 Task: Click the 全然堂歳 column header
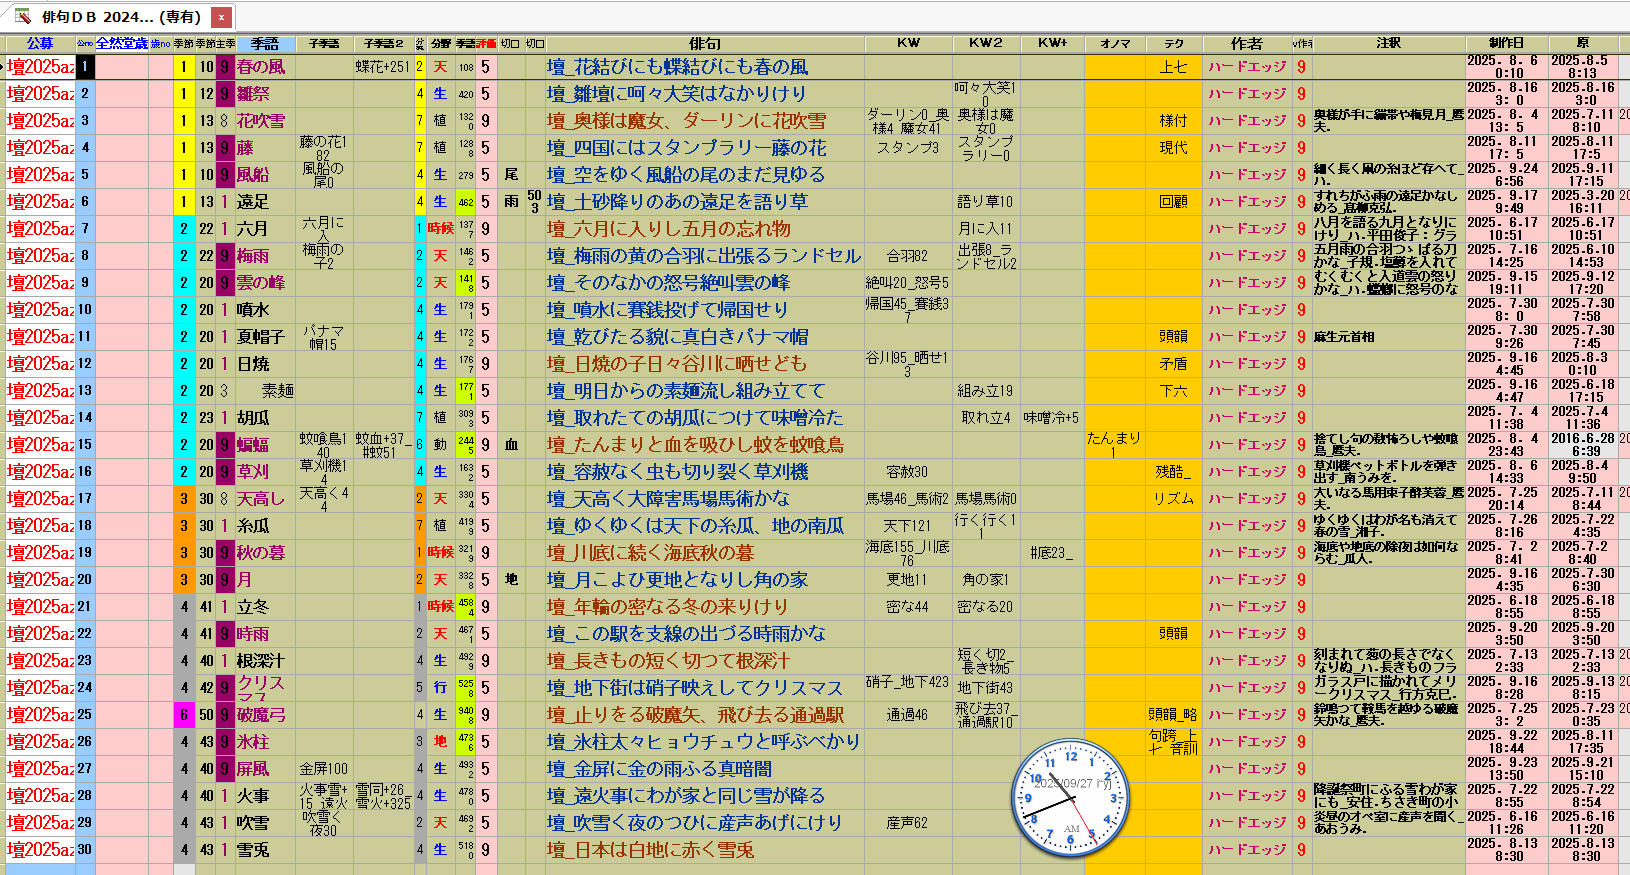[x=122, y=44]
